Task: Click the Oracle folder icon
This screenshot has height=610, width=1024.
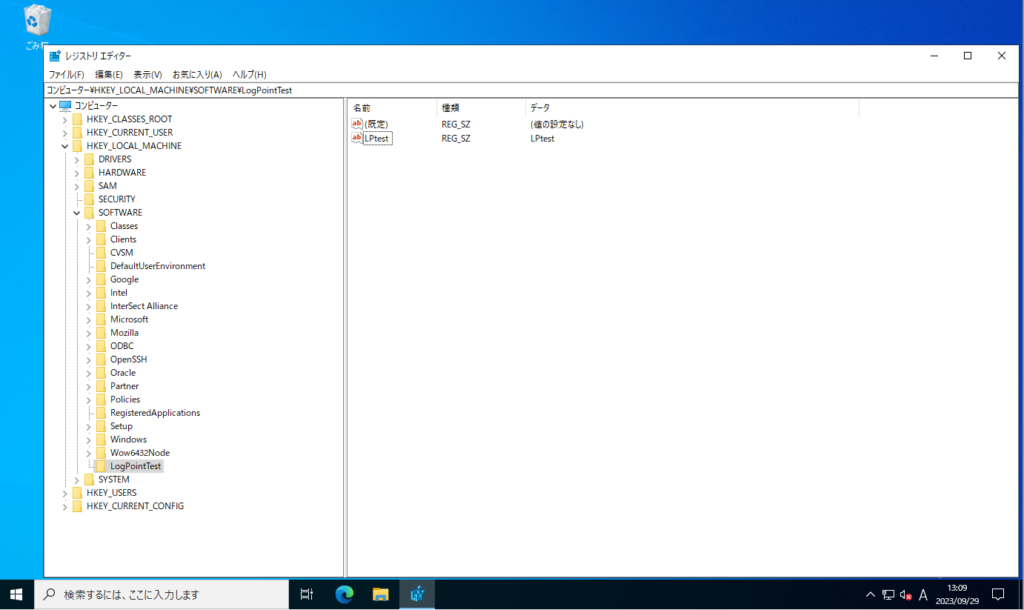Action: (101, 373)
